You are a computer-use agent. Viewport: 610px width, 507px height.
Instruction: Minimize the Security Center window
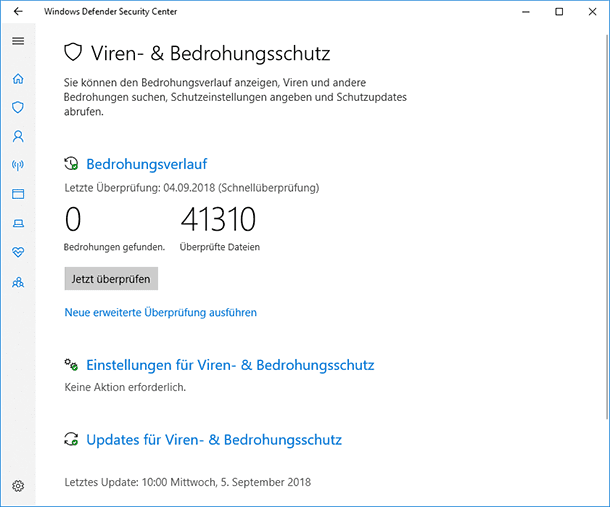point(526,12)
